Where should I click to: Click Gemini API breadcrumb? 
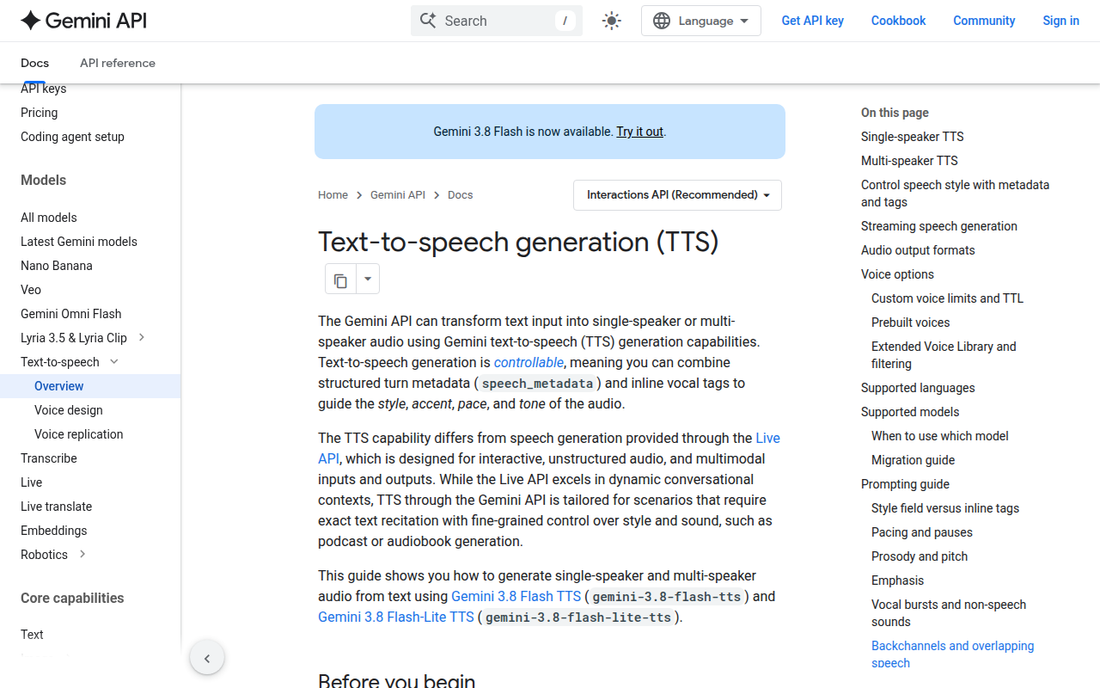[x=398, y=195]
